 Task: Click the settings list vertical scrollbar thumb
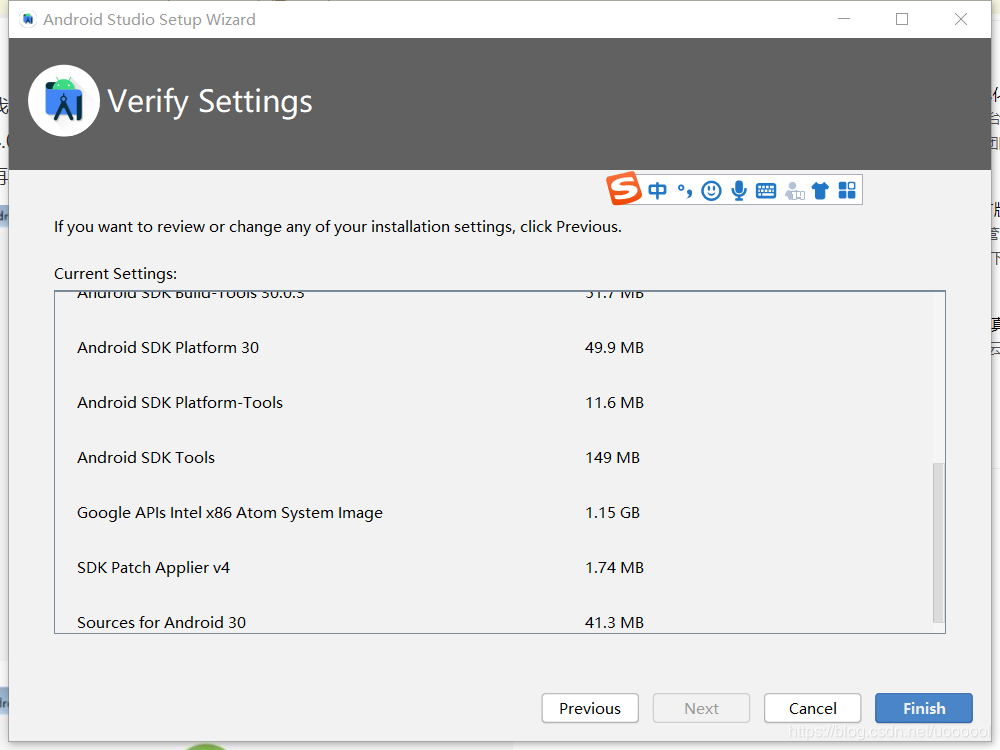[938, 542]
